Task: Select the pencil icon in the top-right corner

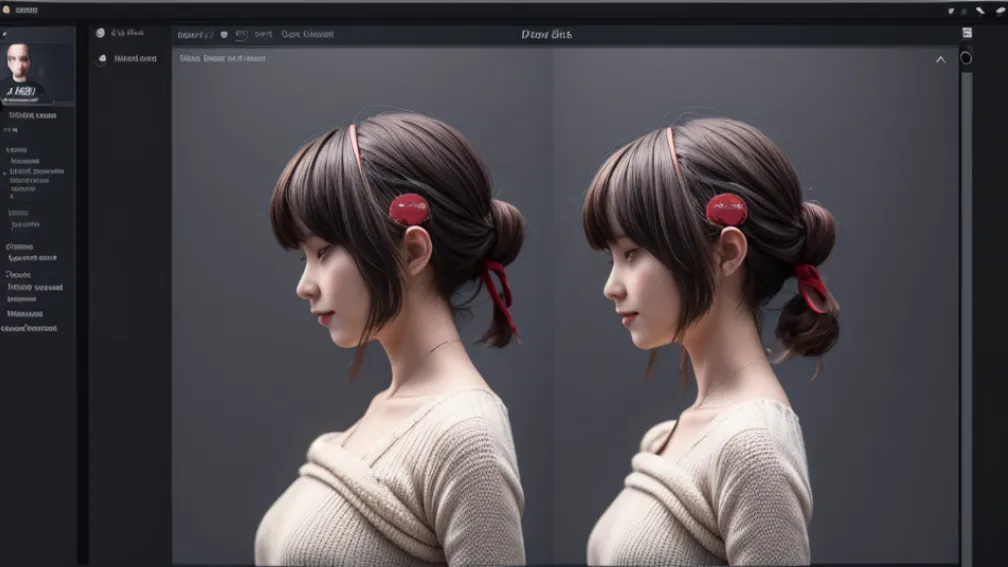Action: 980,10
